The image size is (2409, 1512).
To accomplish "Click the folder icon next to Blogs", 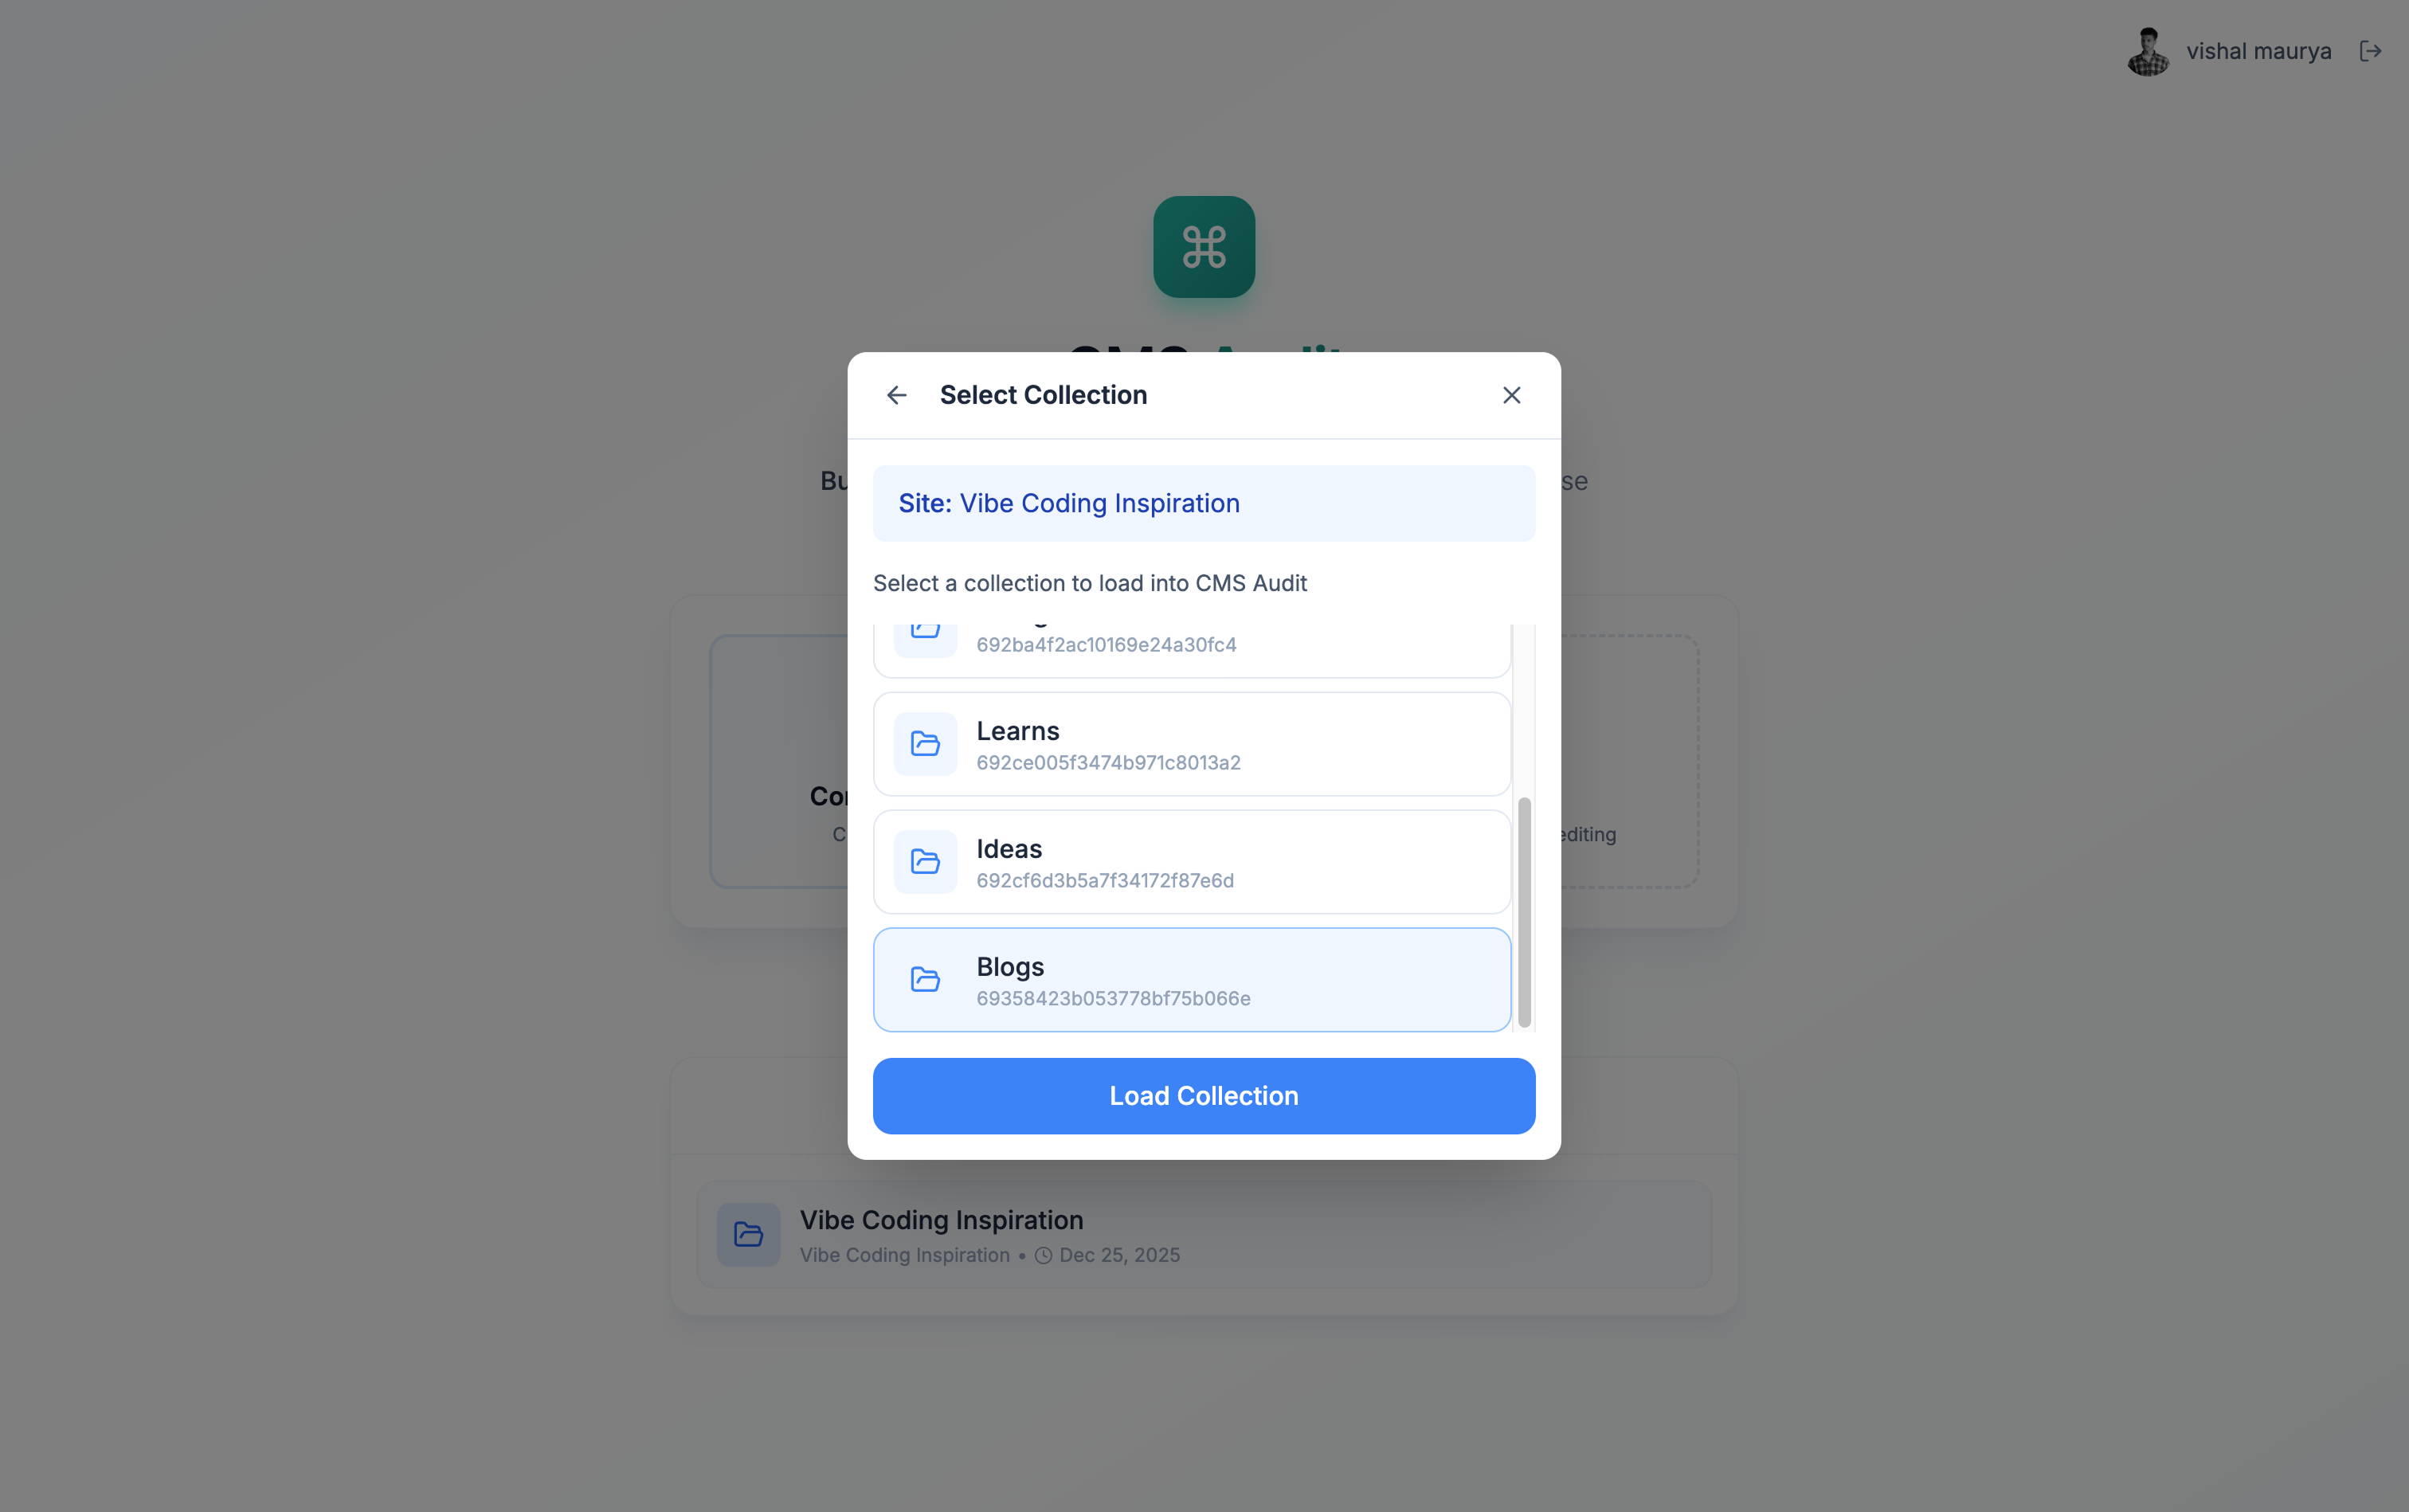I will pos(923,979).
